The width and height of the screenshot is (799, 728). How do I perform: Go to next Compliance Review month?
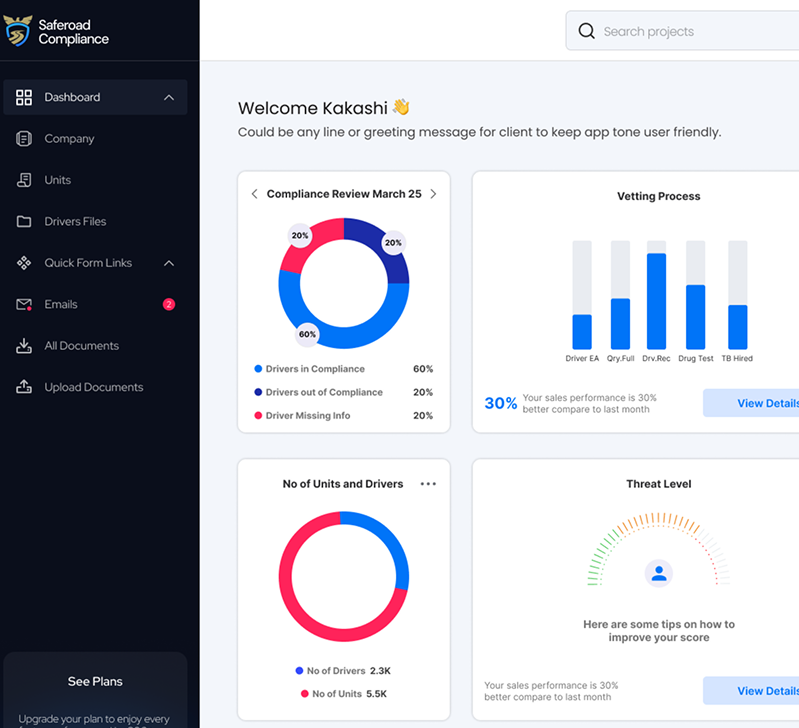pyautogui.click(x=433, y=194)
